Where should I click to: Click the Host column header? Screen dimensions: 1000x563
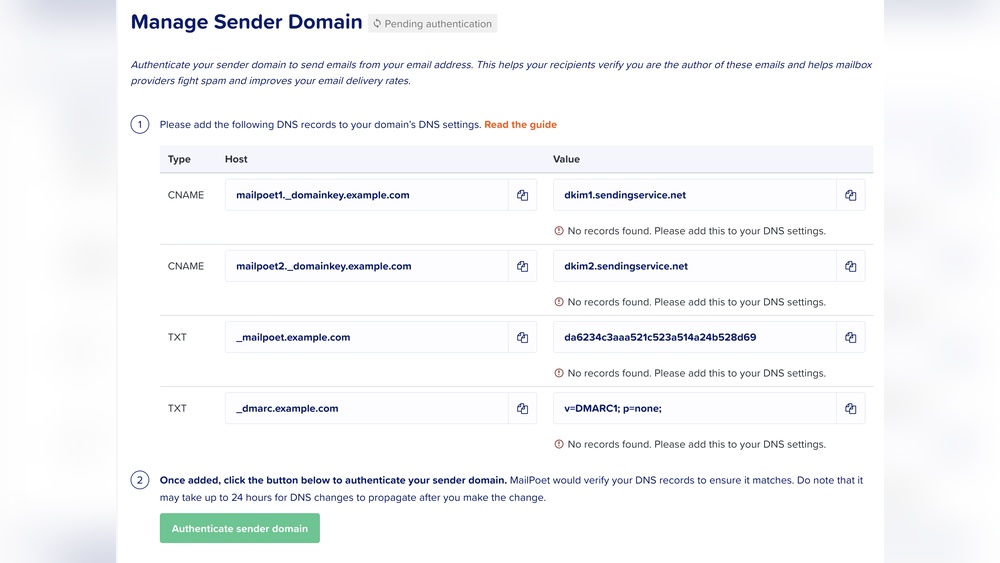point(236,159)
